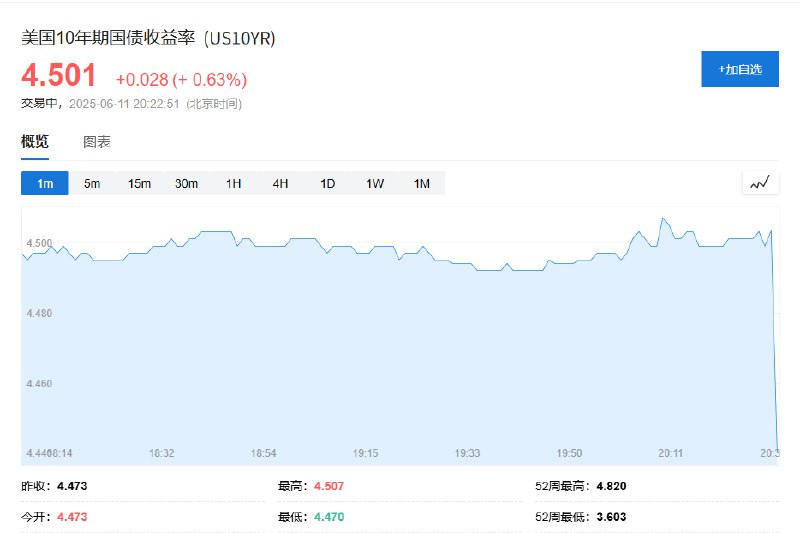Select the 15m timeframe

[139, 183]
